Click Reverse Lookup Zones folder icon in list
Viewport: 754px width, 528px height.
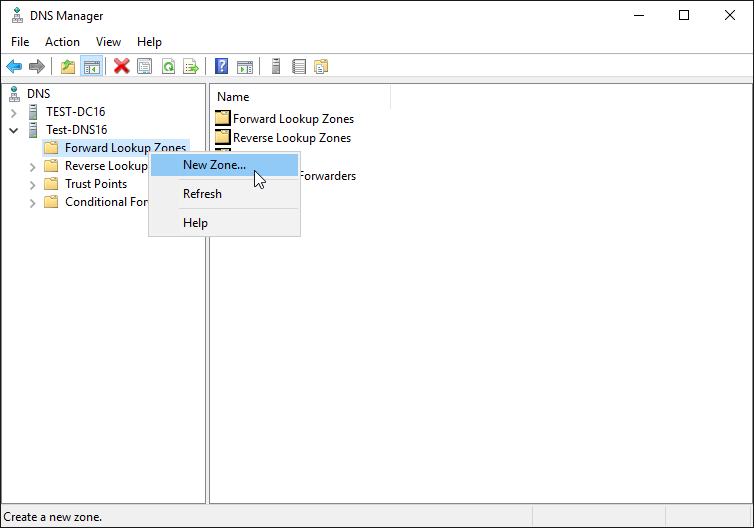223,137
